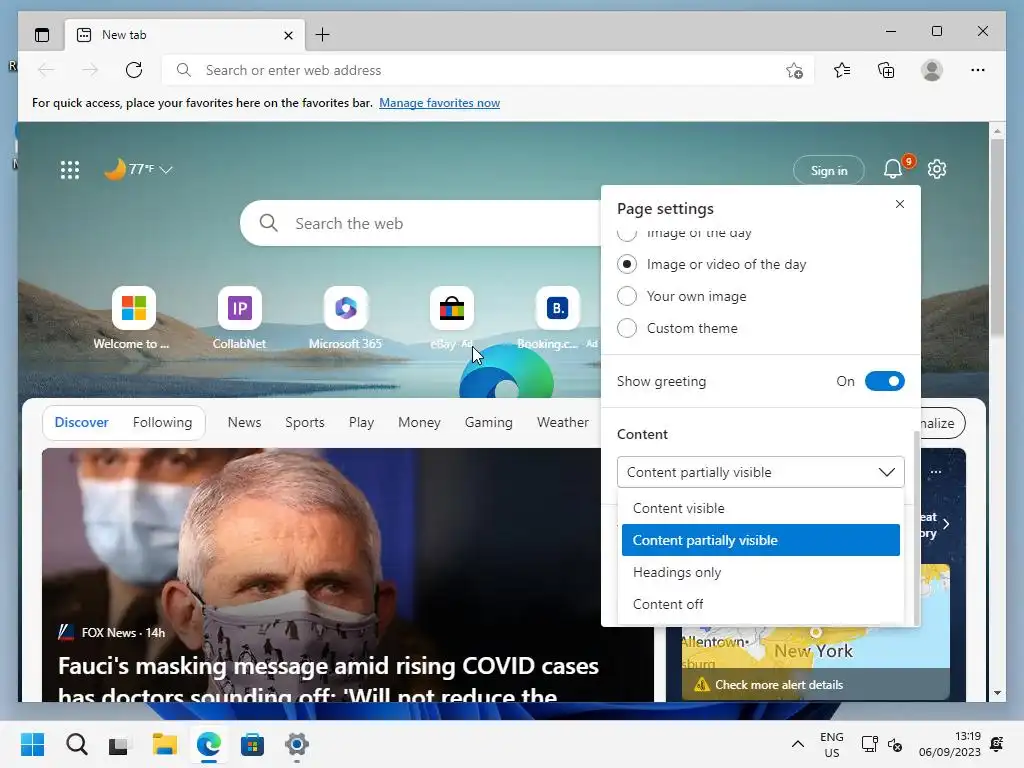Click the Page settings gear icon
Image resolution: width=1024 pixels, height=768 pixels.
(x=937, y=169)
